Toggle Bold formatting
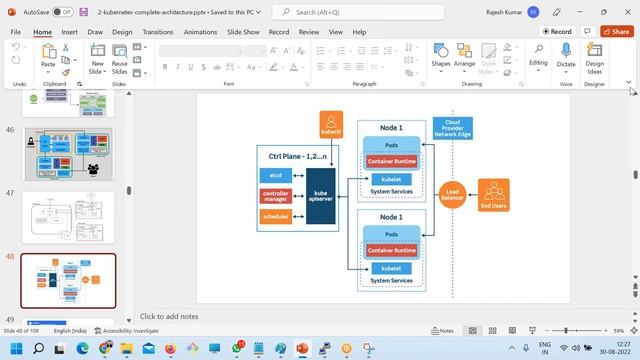Screen dimensions: 640x360 click(165, 67)
